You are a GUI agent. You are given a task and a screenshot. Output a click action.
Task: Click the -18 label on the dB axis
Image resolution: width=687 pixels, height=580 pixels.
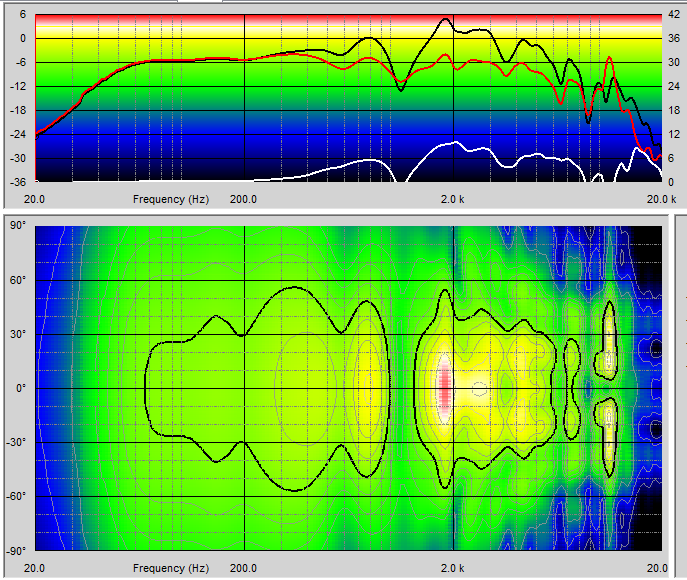[x=18, y=110]
